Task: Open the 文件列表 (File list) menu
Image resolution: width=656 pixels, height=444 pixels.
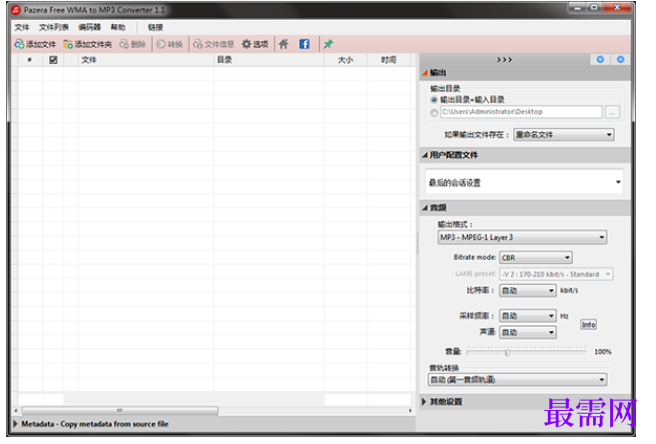Action: click(54, 27)
